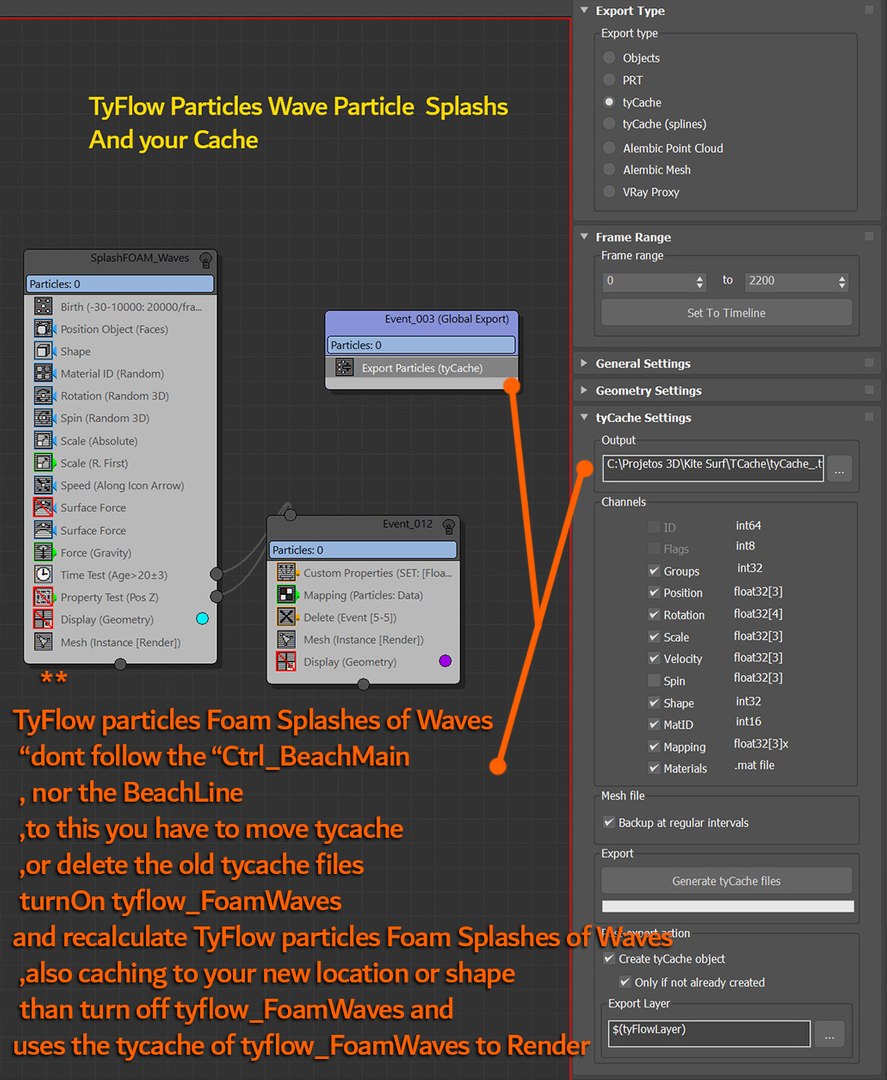This screenshot has height=1080, width=887.
Task: Collapse the Export Type rollout
Action: coord(584,10)
